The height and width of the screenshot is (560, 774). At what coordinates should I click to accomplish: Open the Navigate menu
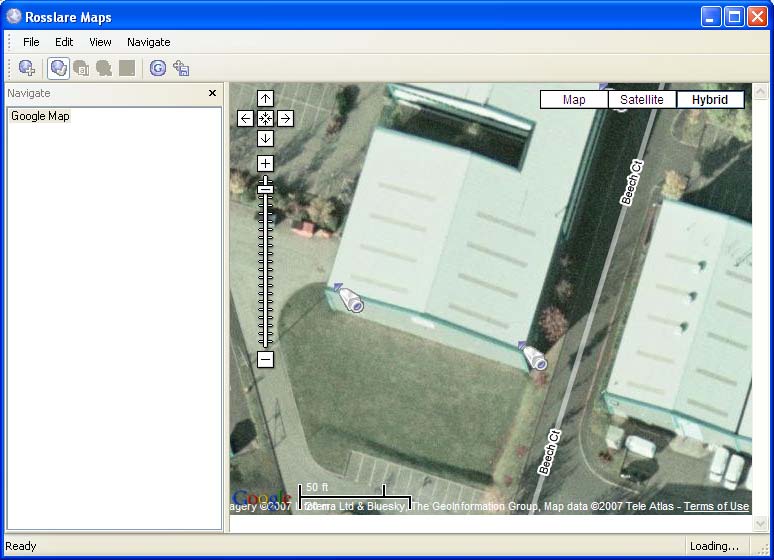tap(149, 42)
